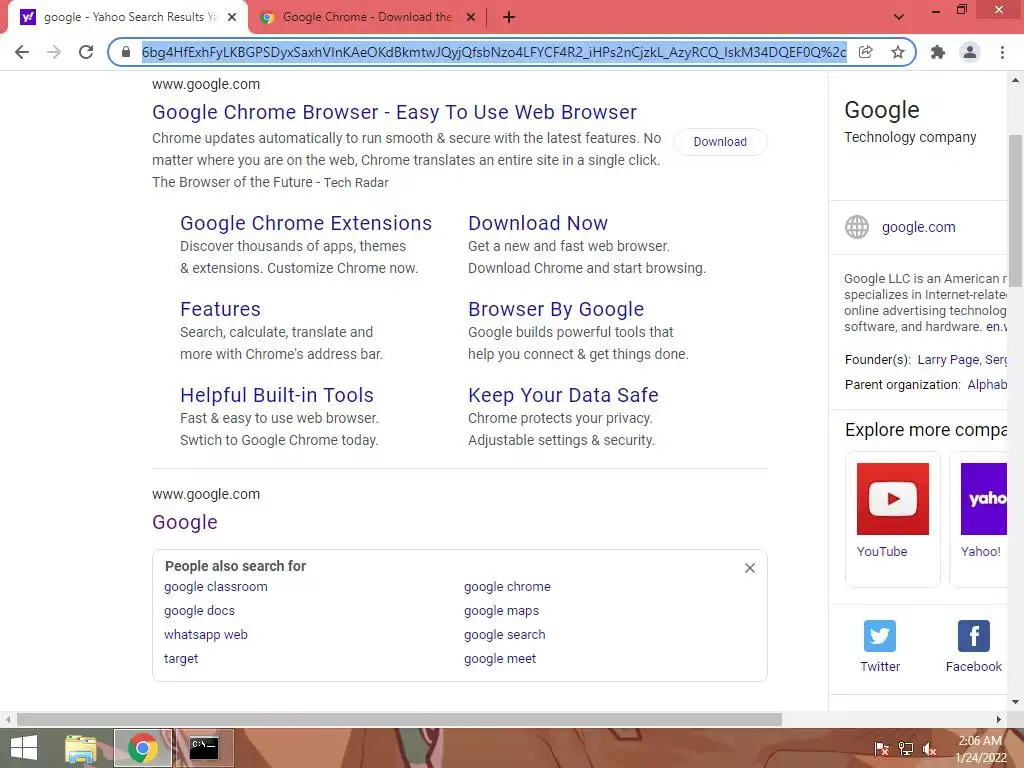This screenshot has height=768, width=1024.
Task: Open founder Larry Page link
Action: [x=948, y=360]
